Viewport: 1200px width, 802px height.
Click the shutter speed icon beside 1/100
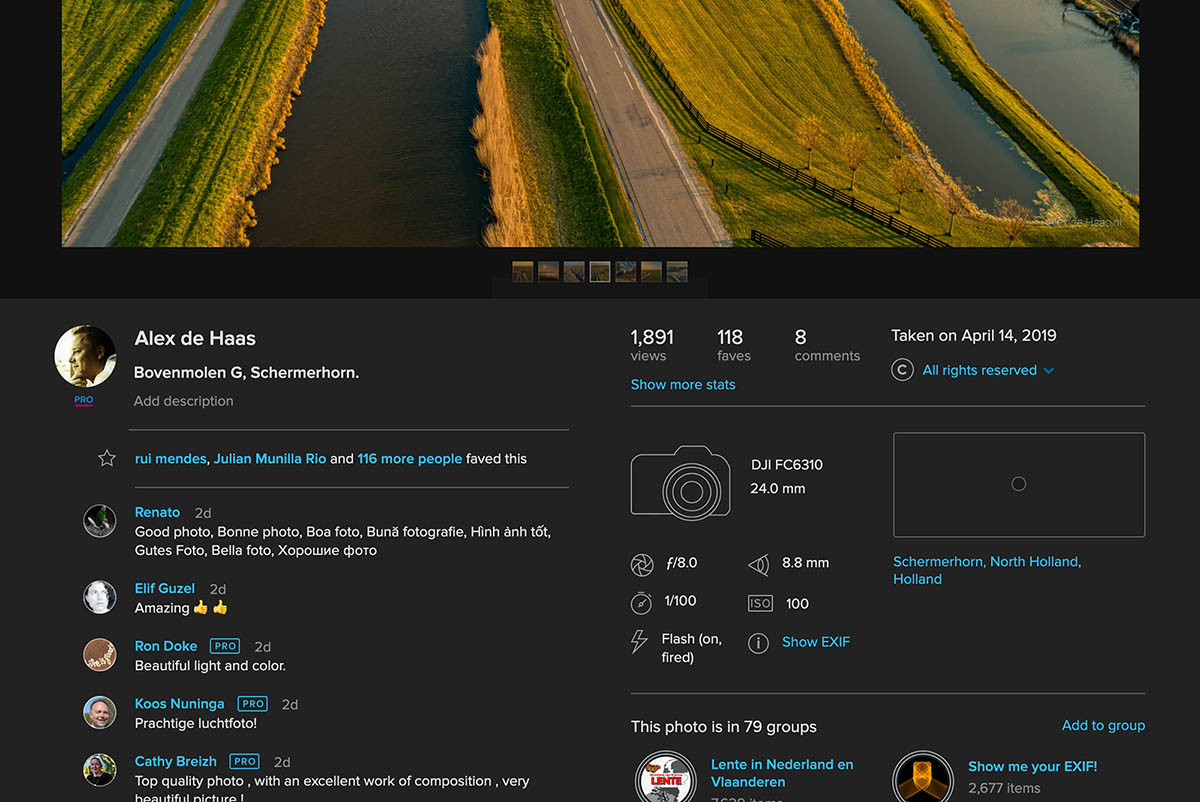tap(642, 602)
